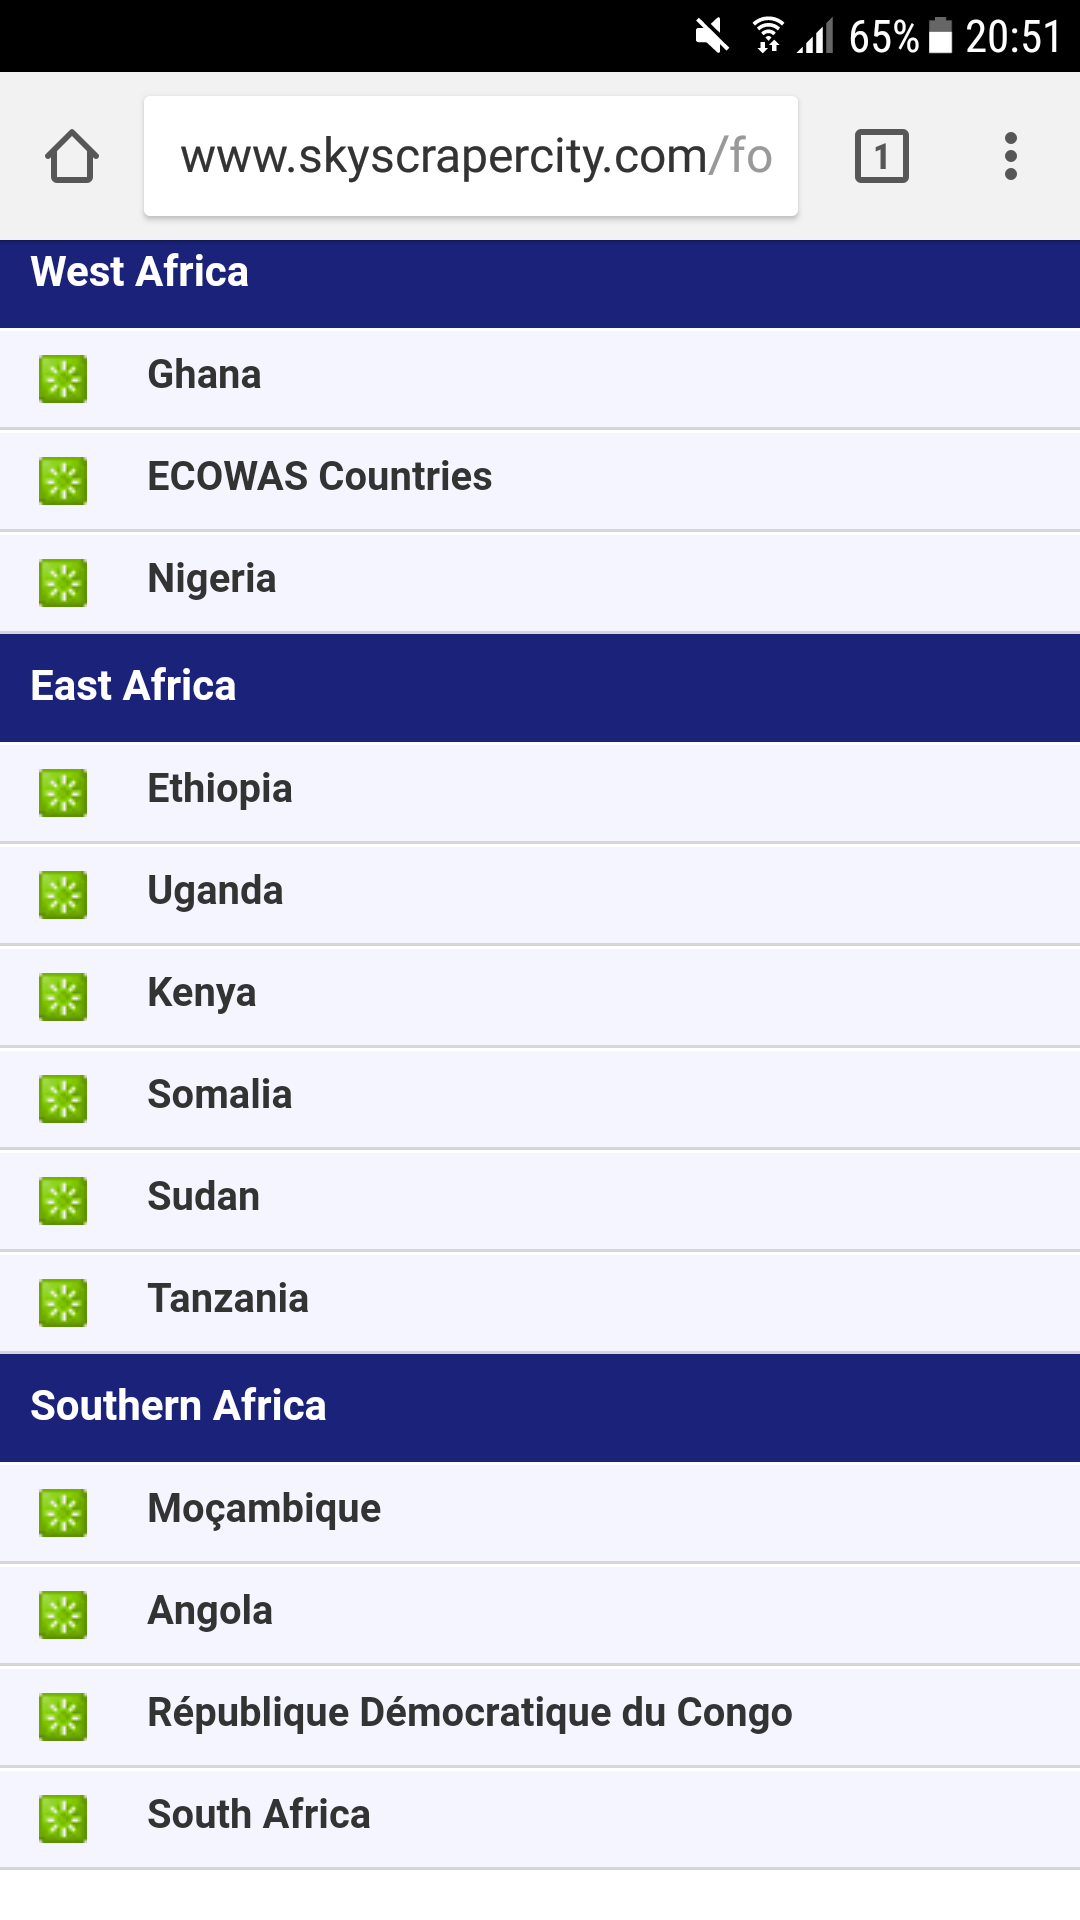Select the Southern Africa section header
The height and width of the screenshot is (1920, 1080).
178,1406
